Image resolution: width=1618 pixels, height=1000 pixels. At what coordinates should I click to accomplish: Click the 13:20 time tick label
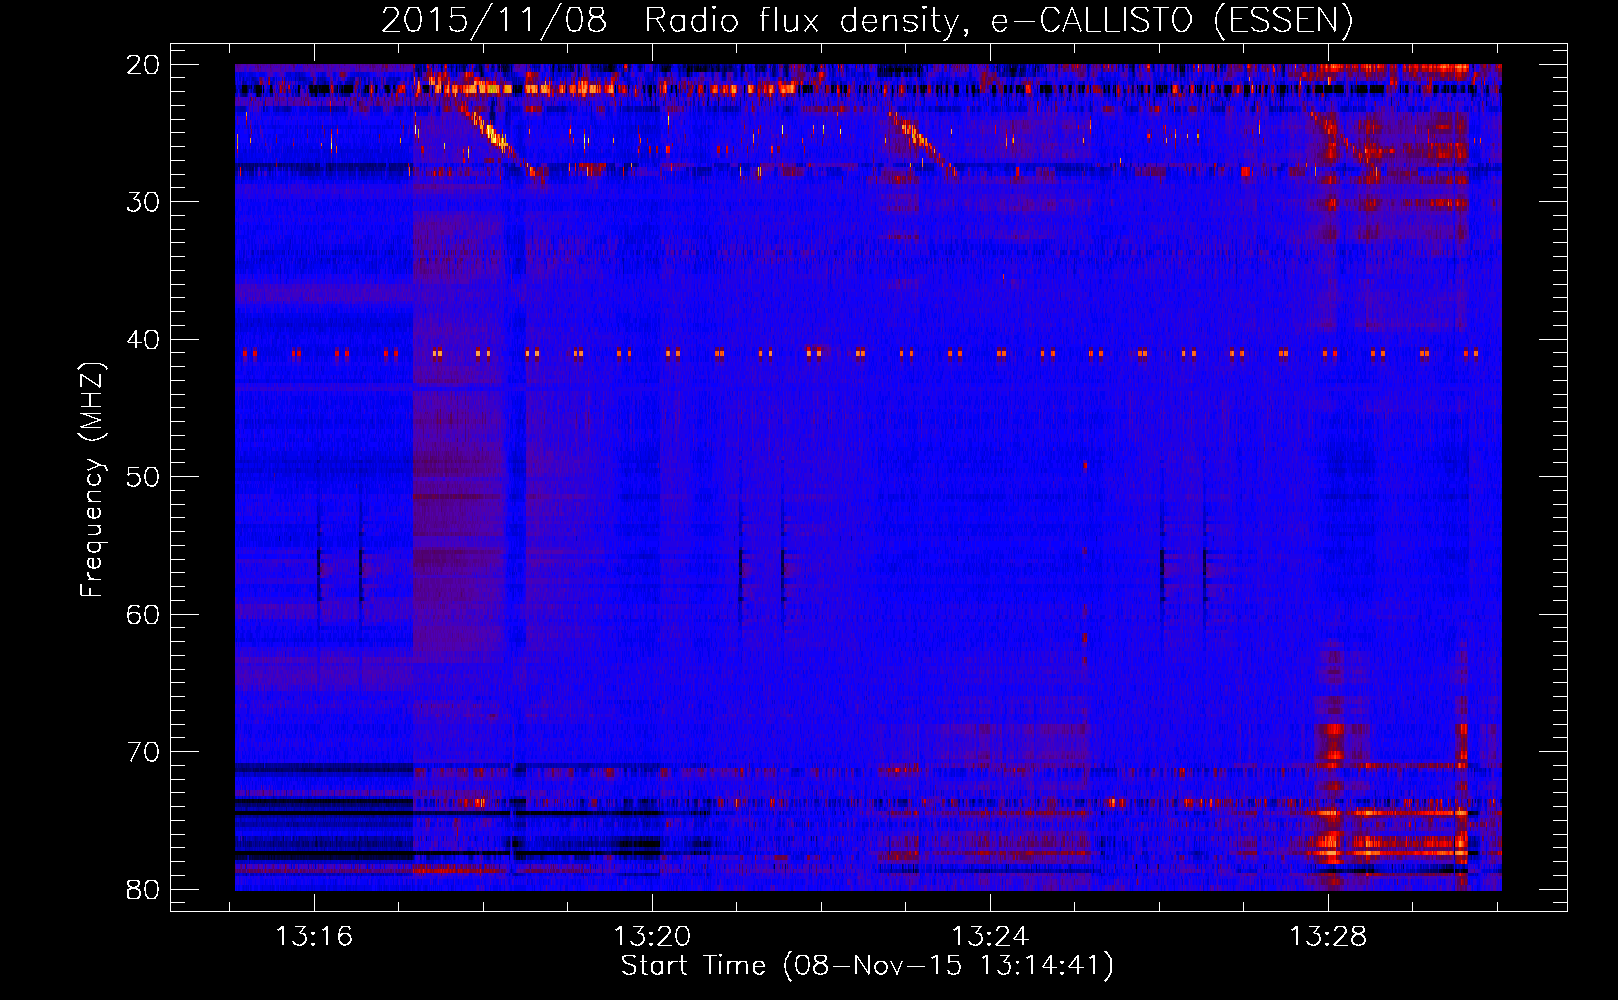pyautogui.click(x=652, y=937)
